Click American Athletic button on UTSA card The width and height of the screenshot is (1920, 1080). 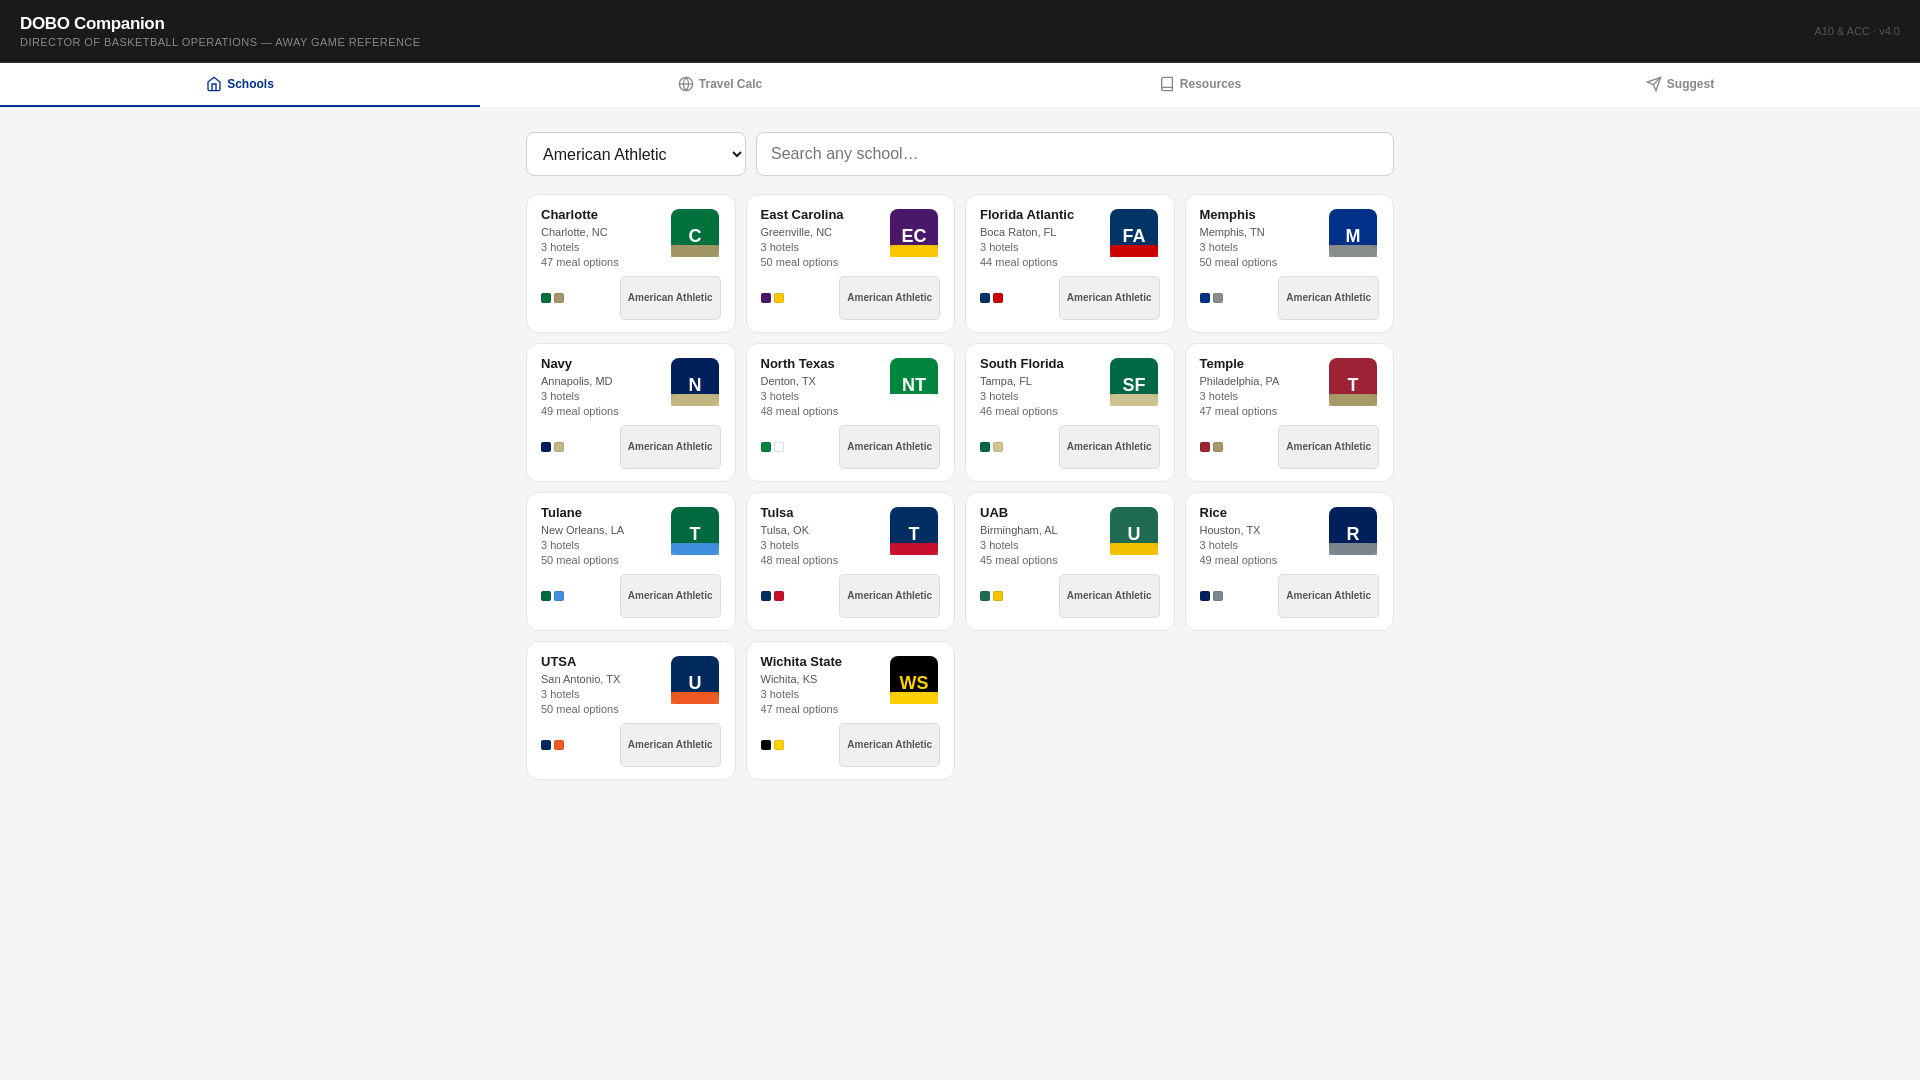670,745
